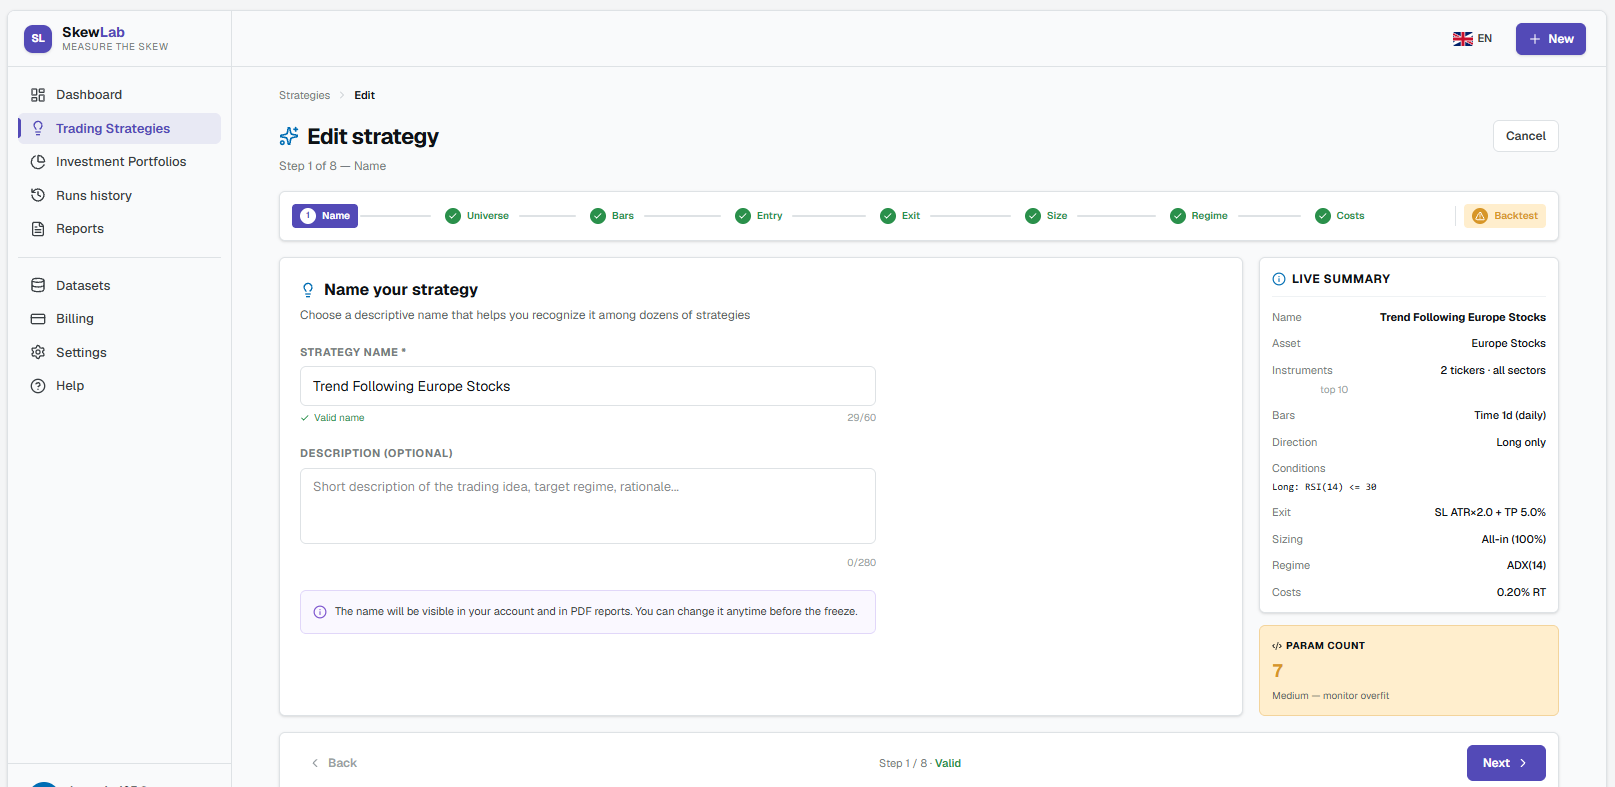1615x787 pixels.
Task: Click the Strategies breadcrumb link
Action: click(304, 96)
